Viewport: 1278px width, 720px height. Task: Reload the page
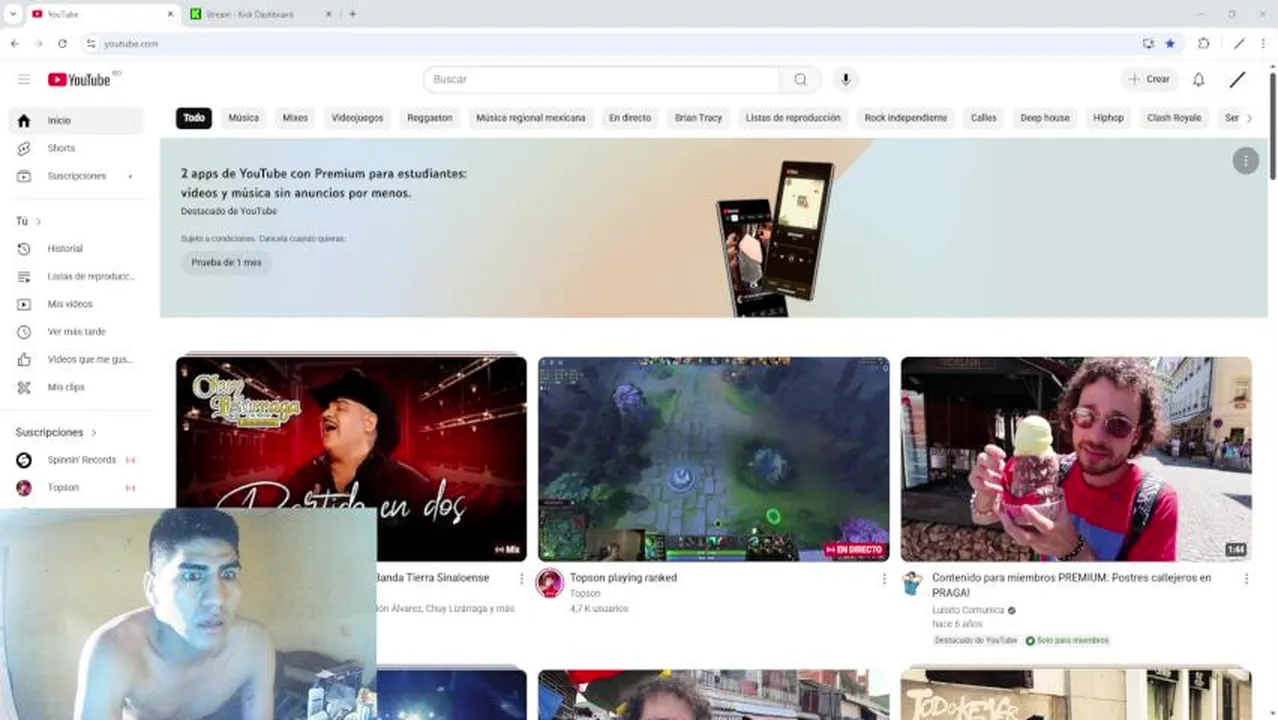pyautogui.click(x=62, y=43)
